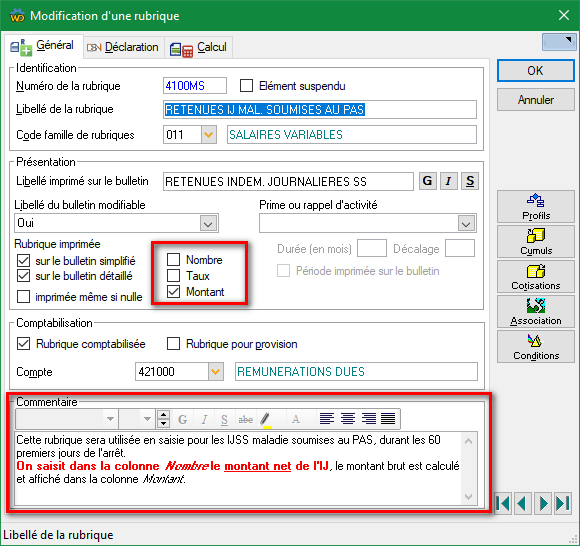
Task: Uncheck sur le bulletin détaillé
Action: click(24, 276)
